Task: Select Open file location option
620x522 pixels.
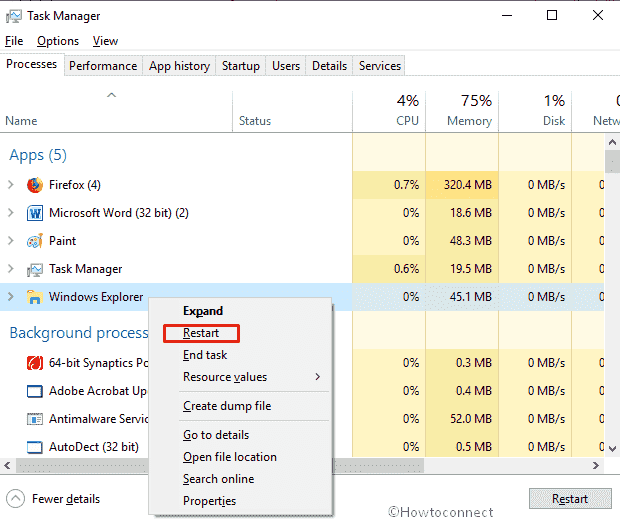Action: (230, 457)
